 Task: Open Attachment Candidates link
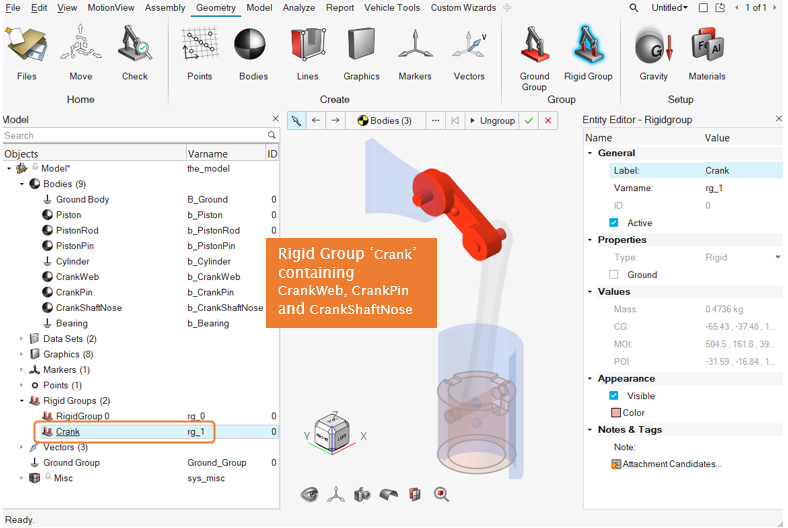(x=671, y=464)
